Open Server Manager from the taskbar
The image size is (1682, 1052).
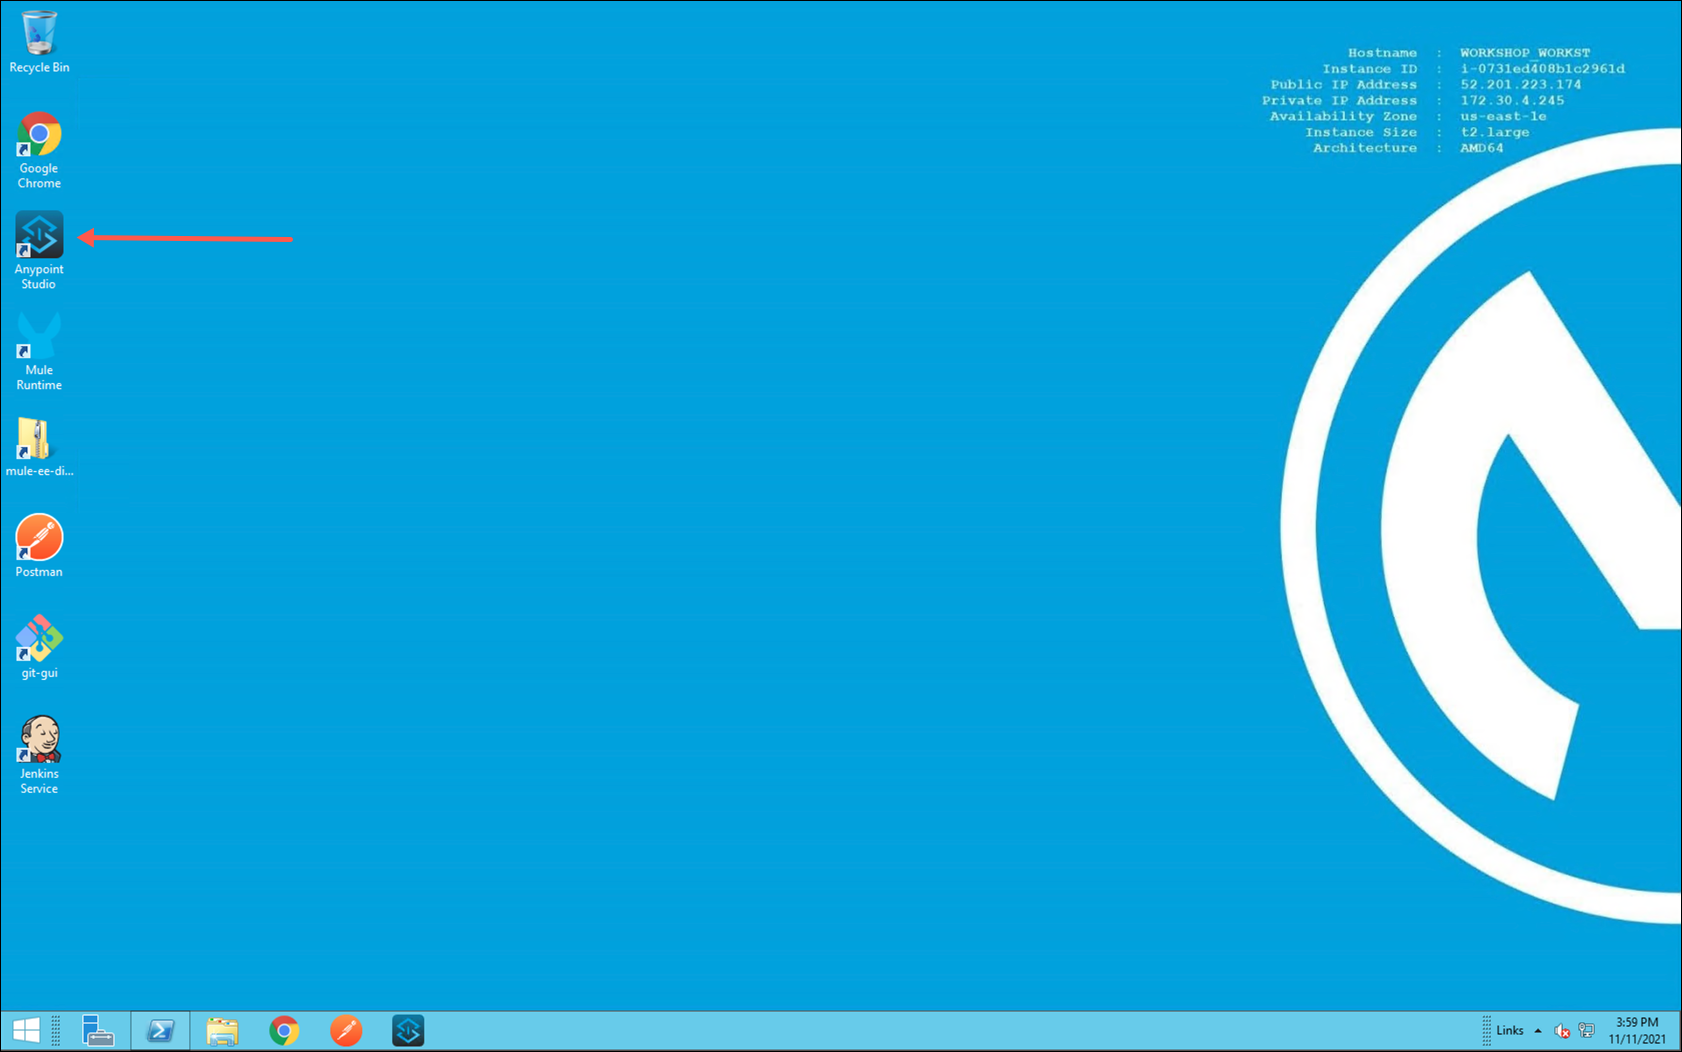click(x=98, y=1030)
